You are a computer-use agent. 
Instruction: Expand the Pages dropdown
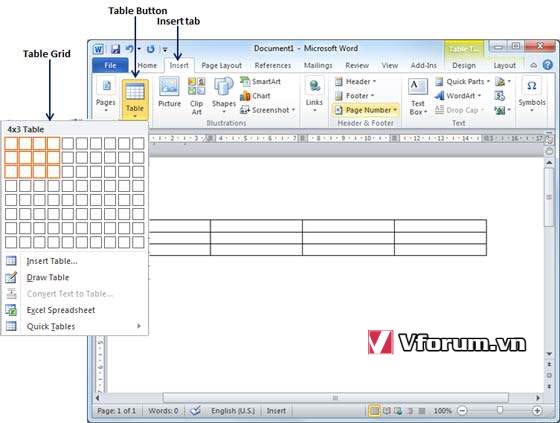(106, 94)
